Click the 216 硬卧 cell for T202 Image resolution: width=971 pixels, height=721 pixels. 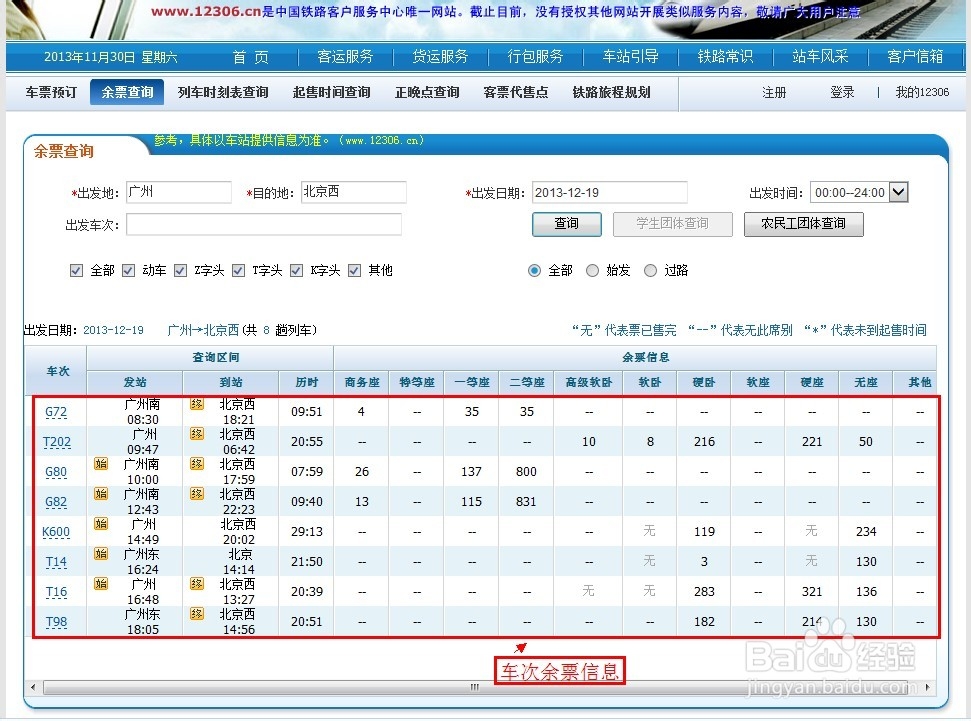pos(704,442)
